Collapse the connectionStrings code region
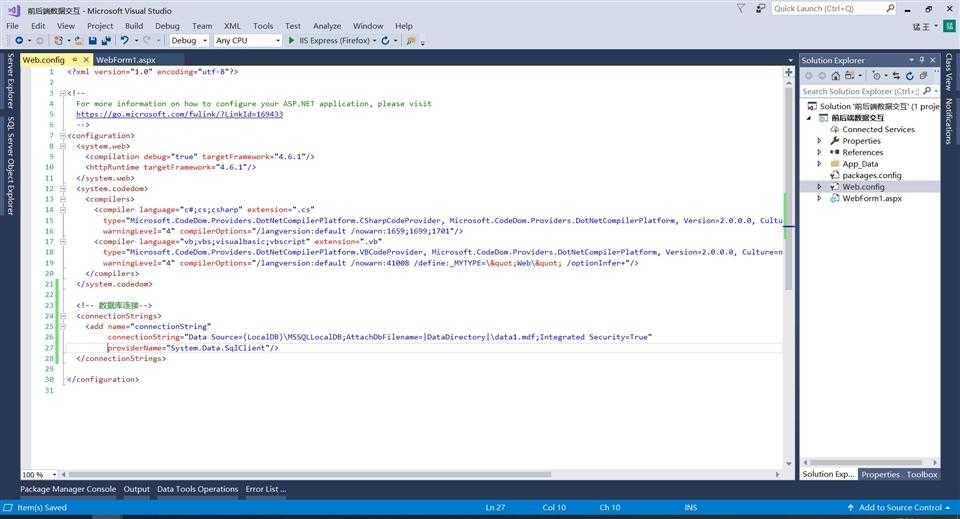 click(62, 316)
